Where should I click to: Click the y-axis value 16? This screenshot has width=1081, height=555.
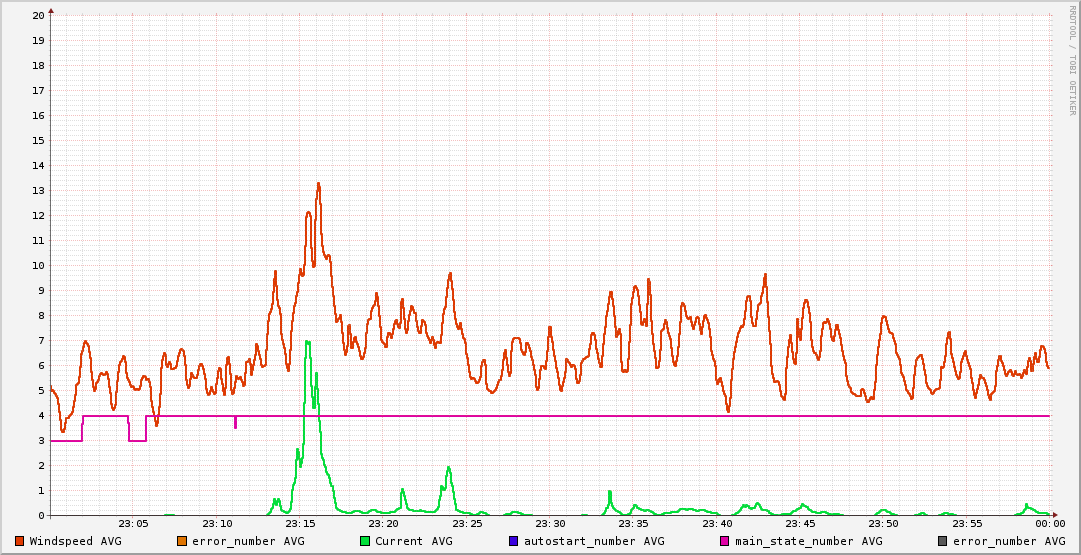click(x=39, y=115)
